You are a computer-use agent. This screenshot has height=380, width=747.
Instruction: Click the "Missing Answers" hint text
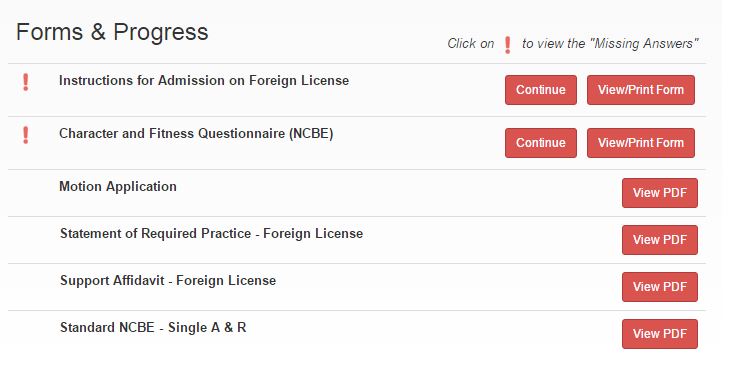pyautogui.click(x=644, y=43)
